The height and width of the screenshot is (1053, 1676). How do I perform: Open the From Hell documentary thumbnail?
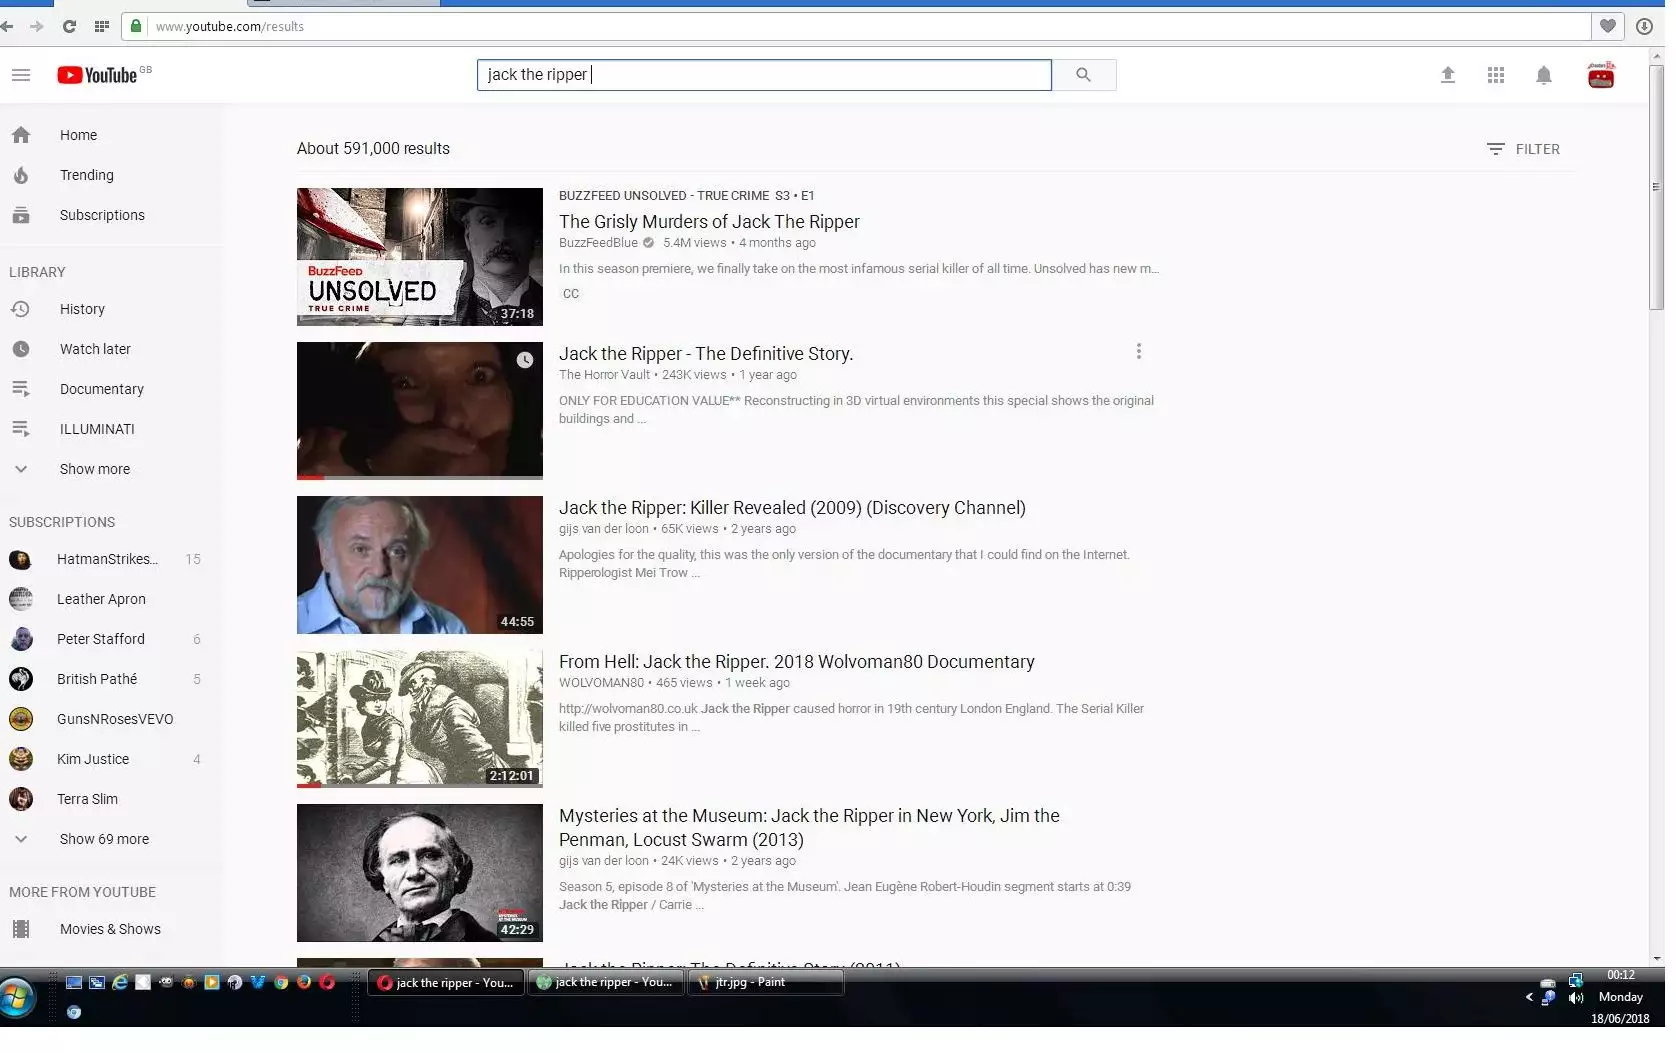pyautogui.click(x=420, y=719)
